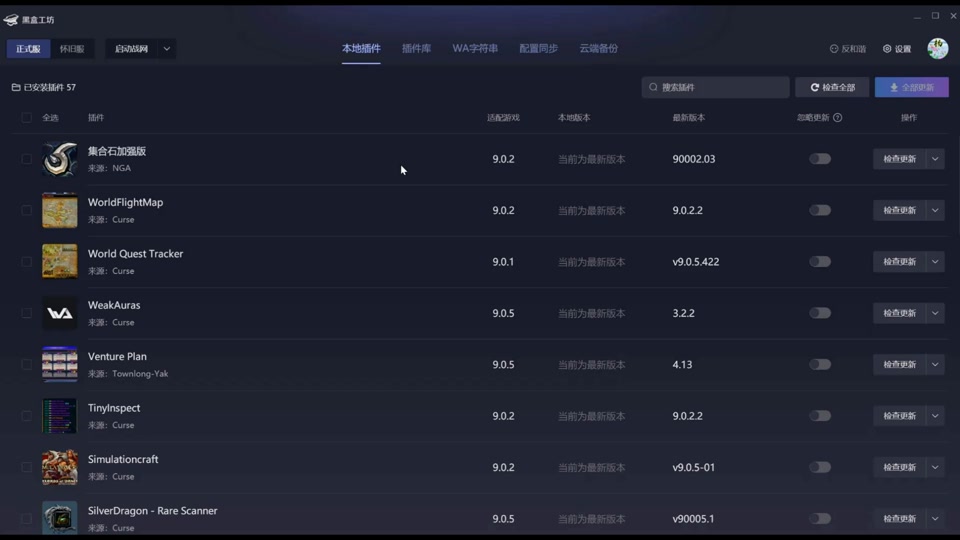
Task: Click the version value 90002.03
Action: (x=694, y=159)
